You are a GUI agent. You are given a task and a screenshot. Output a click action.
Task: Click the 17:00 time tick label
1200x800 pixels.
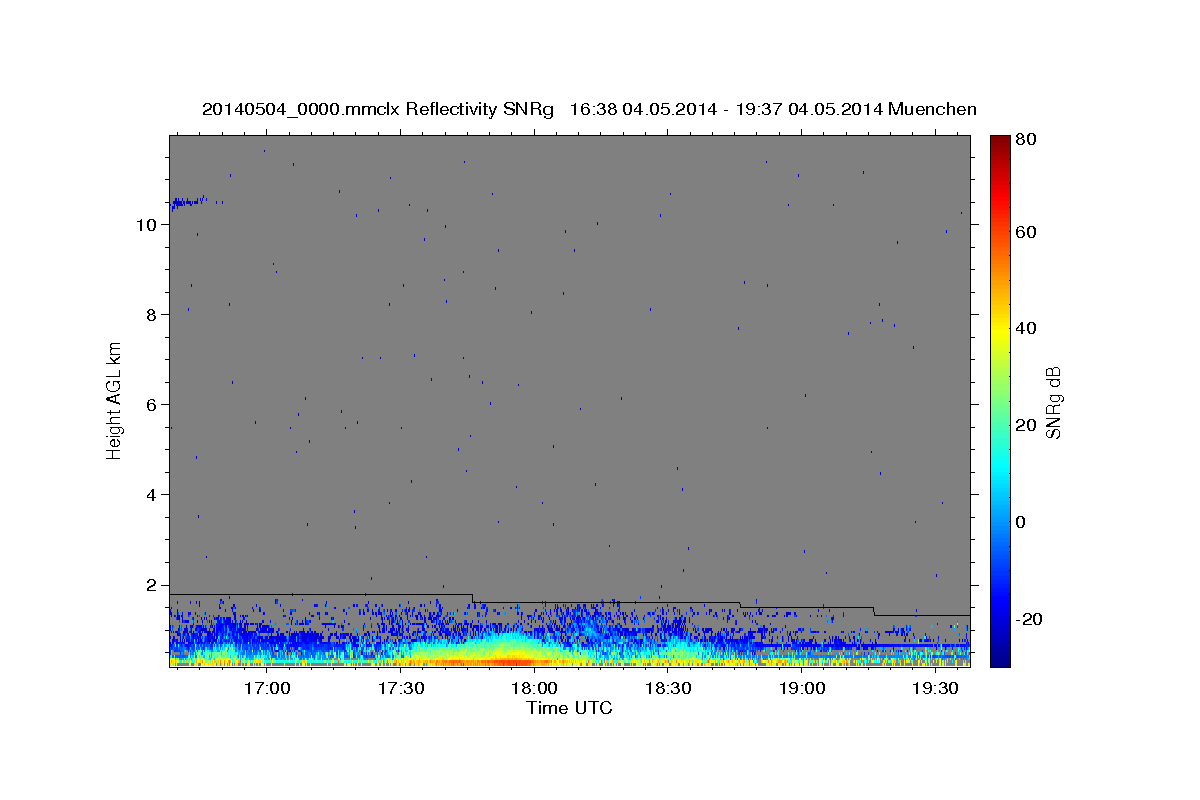(268, 688)
